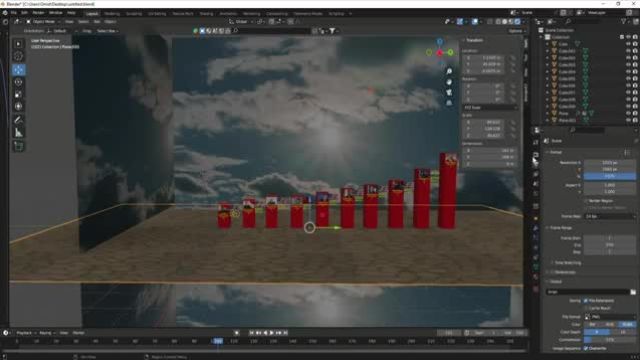Switch to the Modeling workspace tab
The image size is (640, 360).
[x=112, y=13]
